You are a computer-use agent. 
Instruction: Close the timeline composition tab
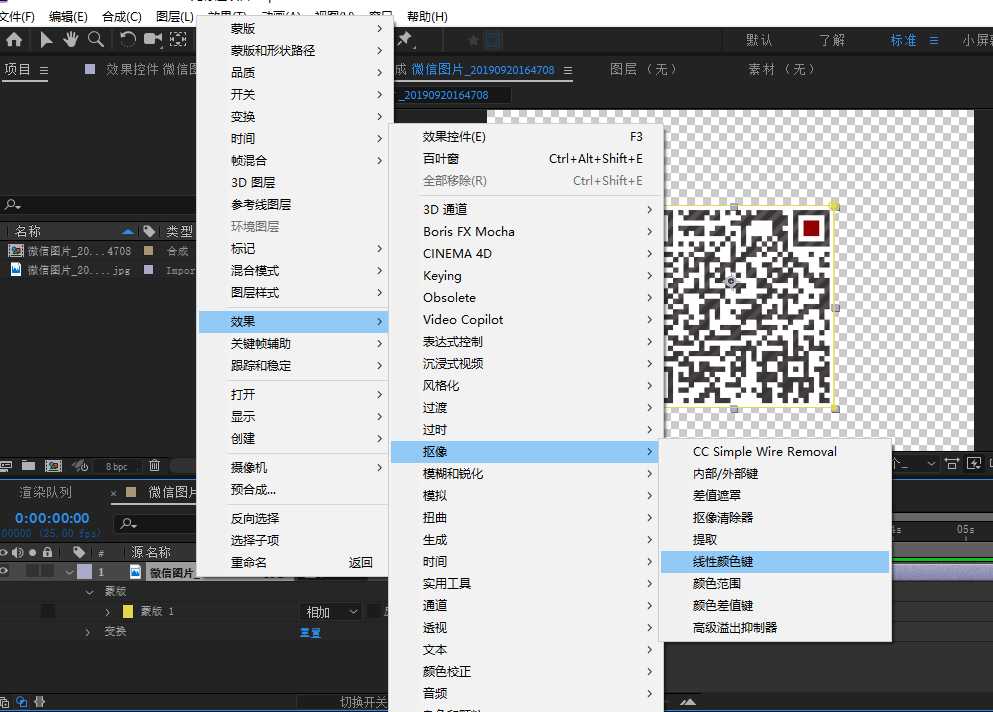(x=113, y=493)
